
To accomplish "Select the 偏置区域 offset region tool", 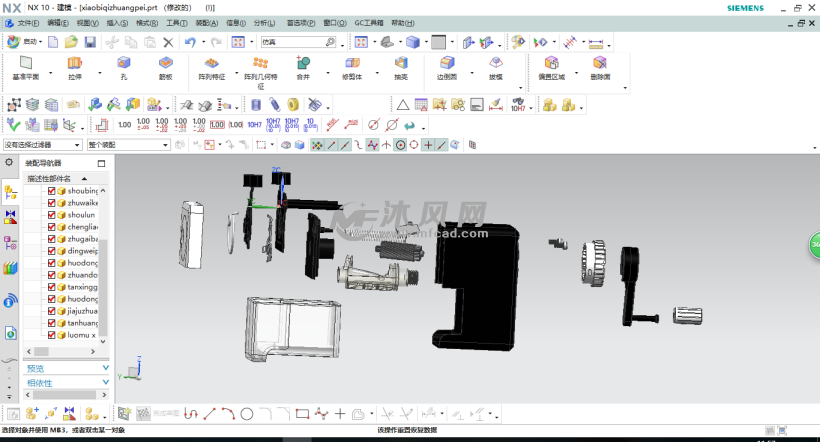I will tap(552, 68).
